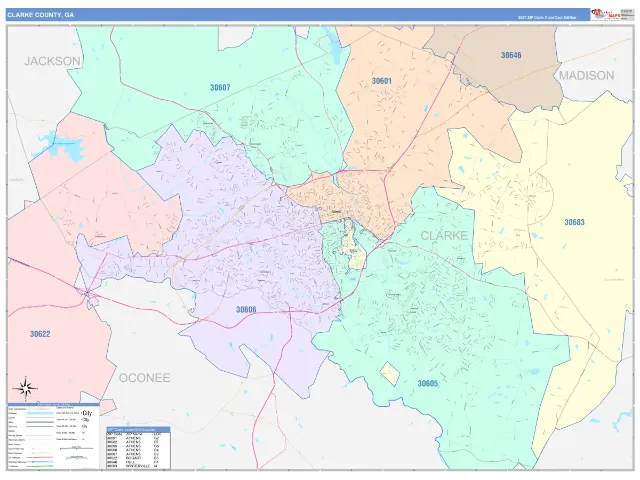Select the 30606 ZIP code label
Image resolution: width=640 pixels, height=480 pixels.
pos(246,309)
